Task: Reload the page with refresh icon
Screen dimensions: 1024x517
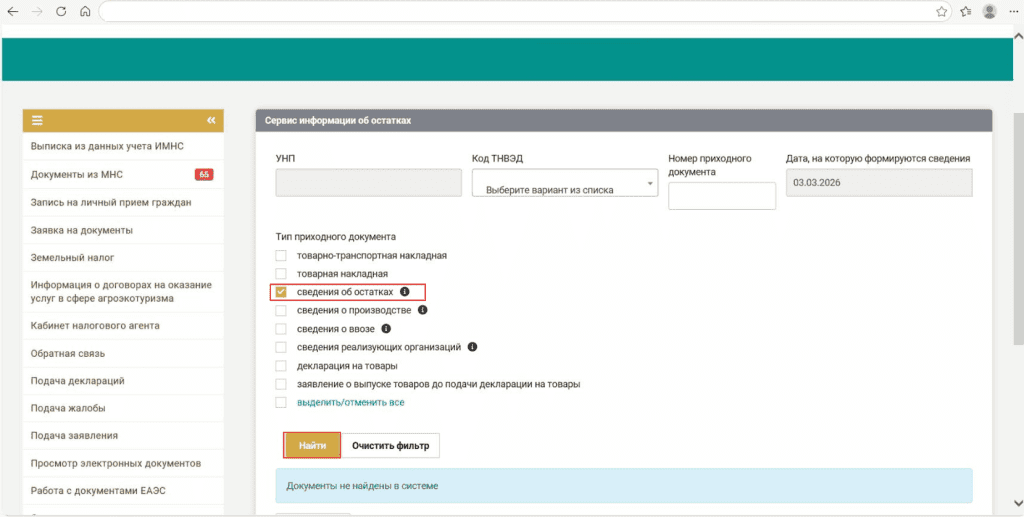Action: [x=61, y=11]
